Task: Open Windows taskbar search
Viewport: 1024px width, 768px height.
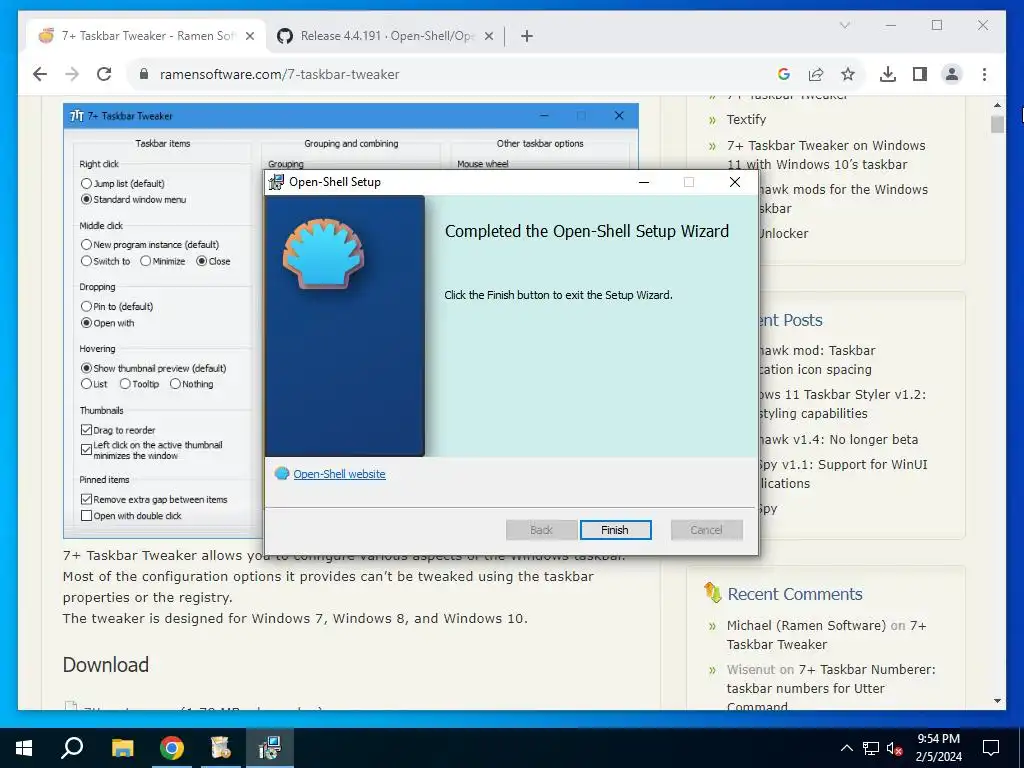Action: (x=72, y=748)
